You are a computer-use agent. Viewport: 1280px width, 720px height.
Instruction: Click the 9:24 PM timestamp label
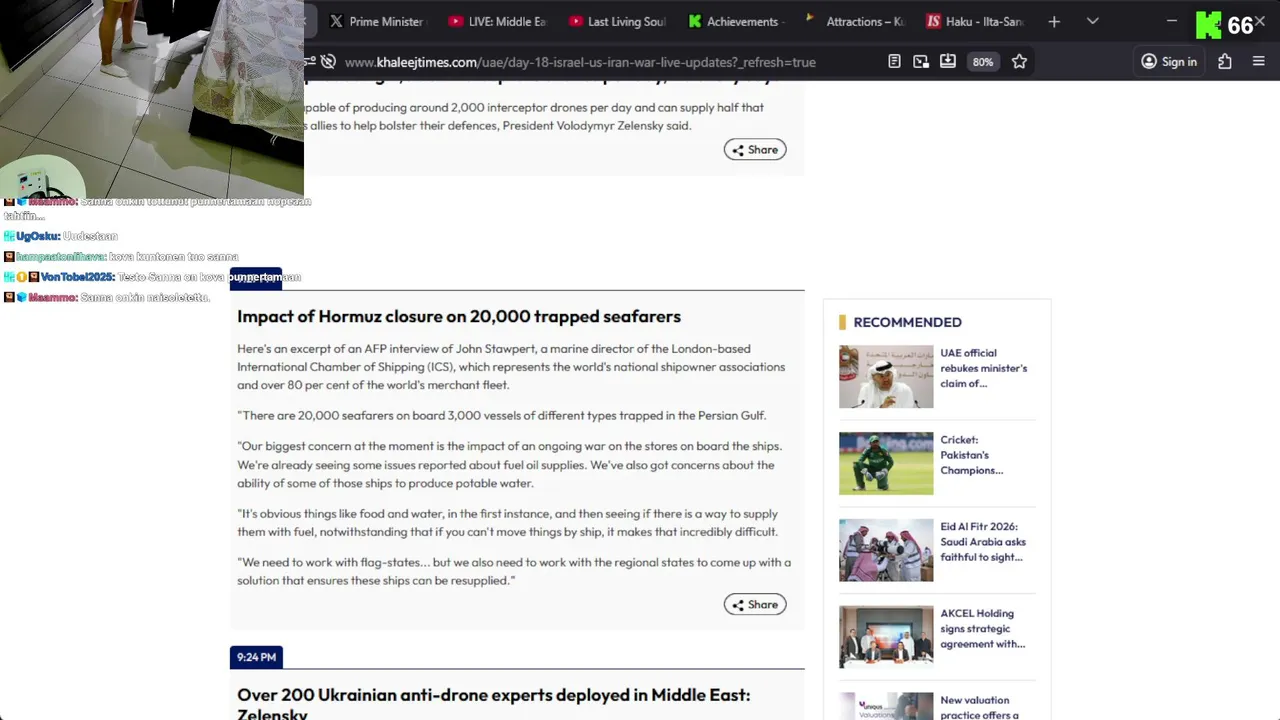[x=256, y=657]
